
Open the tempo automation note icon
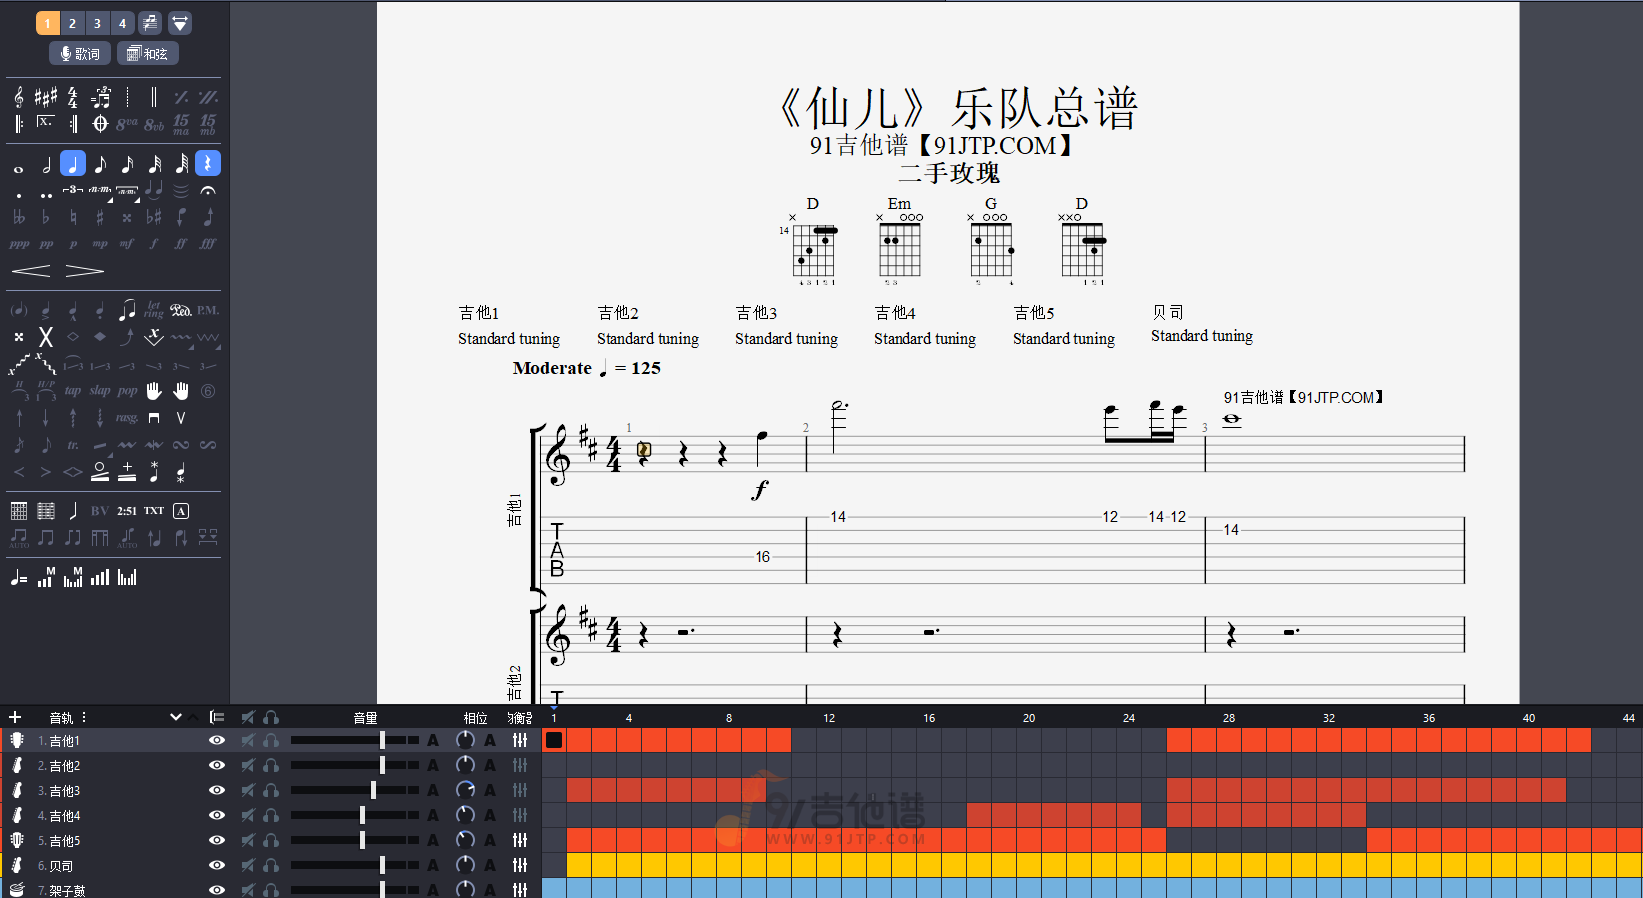(x=19, y=578)
